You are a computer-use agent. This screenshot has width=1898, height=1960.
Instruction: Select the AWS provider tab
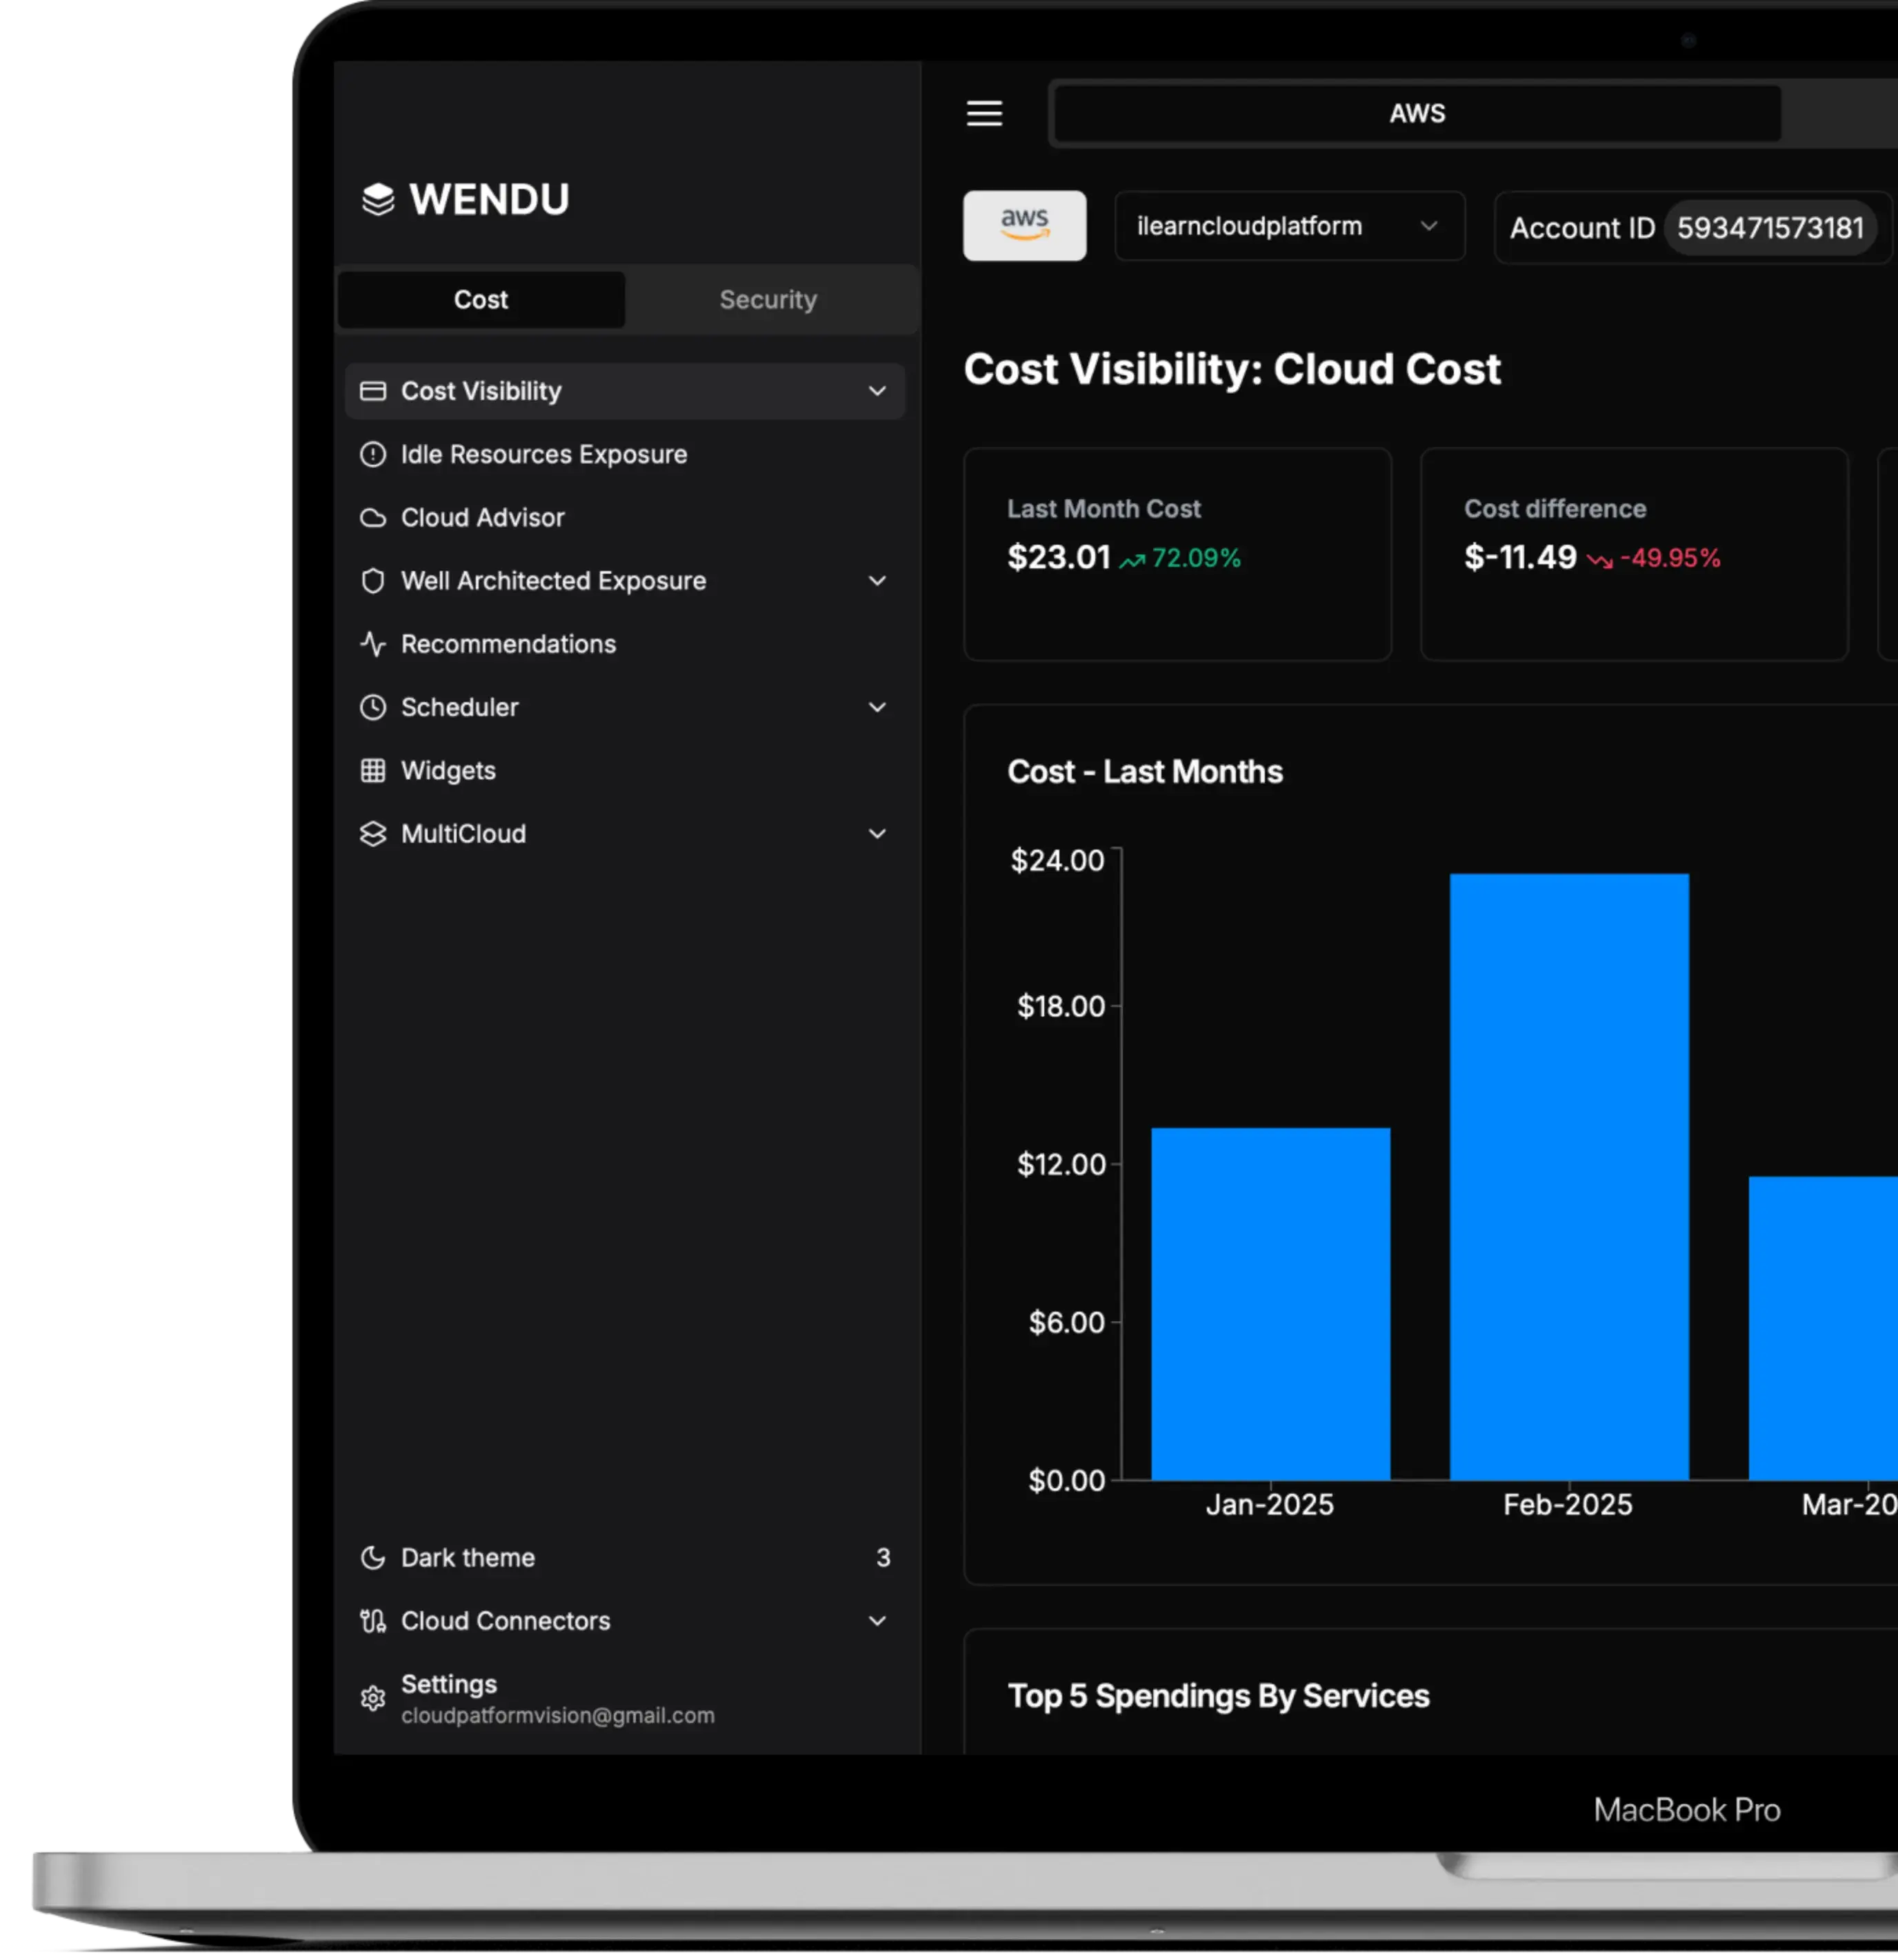point(1417,113)
